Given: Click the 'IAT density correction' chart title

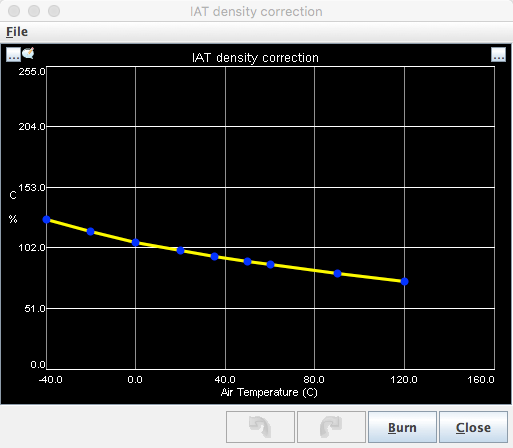Looking at the screenshot, I should pos(255,58).
